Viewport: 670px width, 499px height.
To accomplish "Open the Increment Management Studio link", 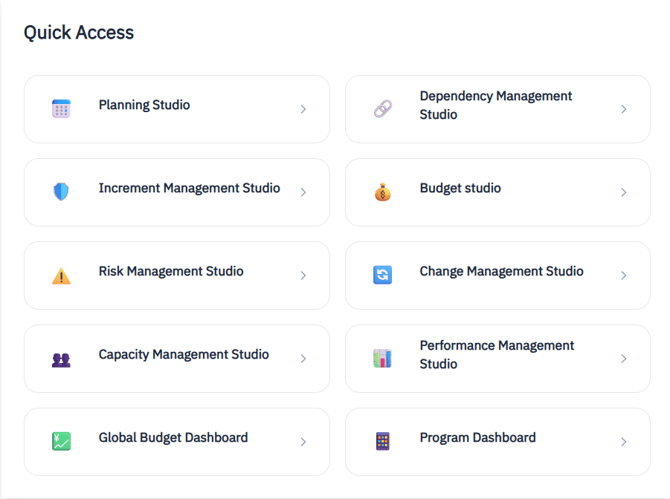I will point(189,188).
